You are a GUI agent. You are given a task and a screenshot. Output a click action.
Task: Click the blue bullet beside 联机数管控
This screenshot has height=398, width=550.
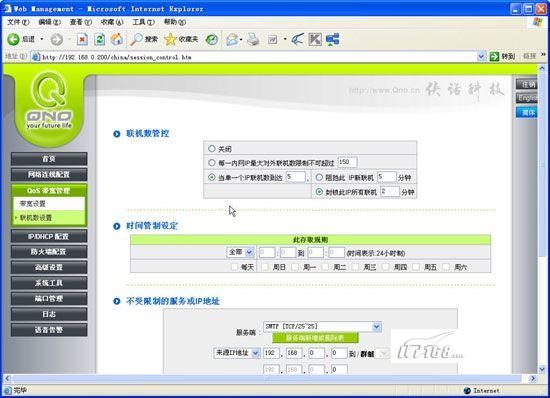117,134
